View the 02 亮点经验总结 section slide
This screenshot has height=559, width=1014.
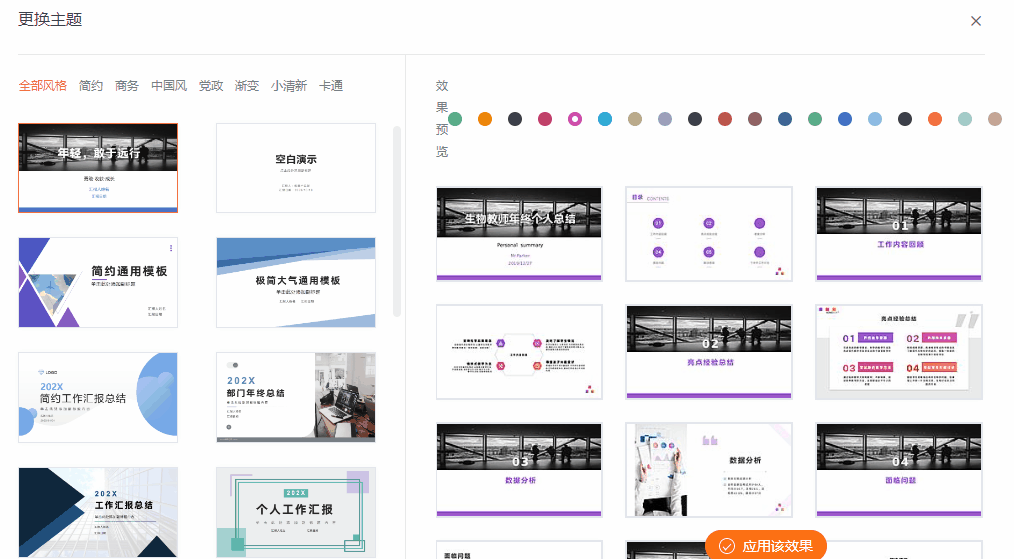709,352
